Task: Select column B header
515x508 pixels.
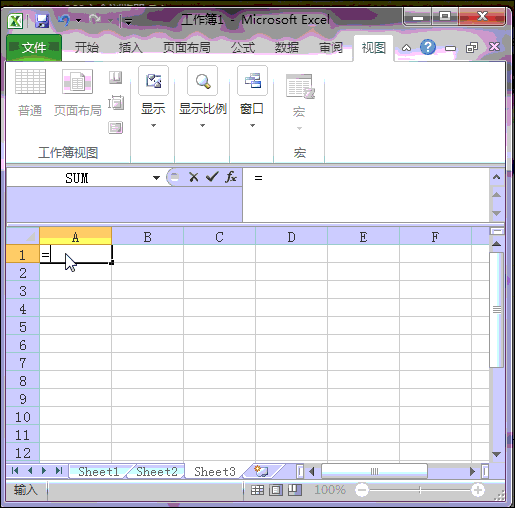Action: click(148, 237)
